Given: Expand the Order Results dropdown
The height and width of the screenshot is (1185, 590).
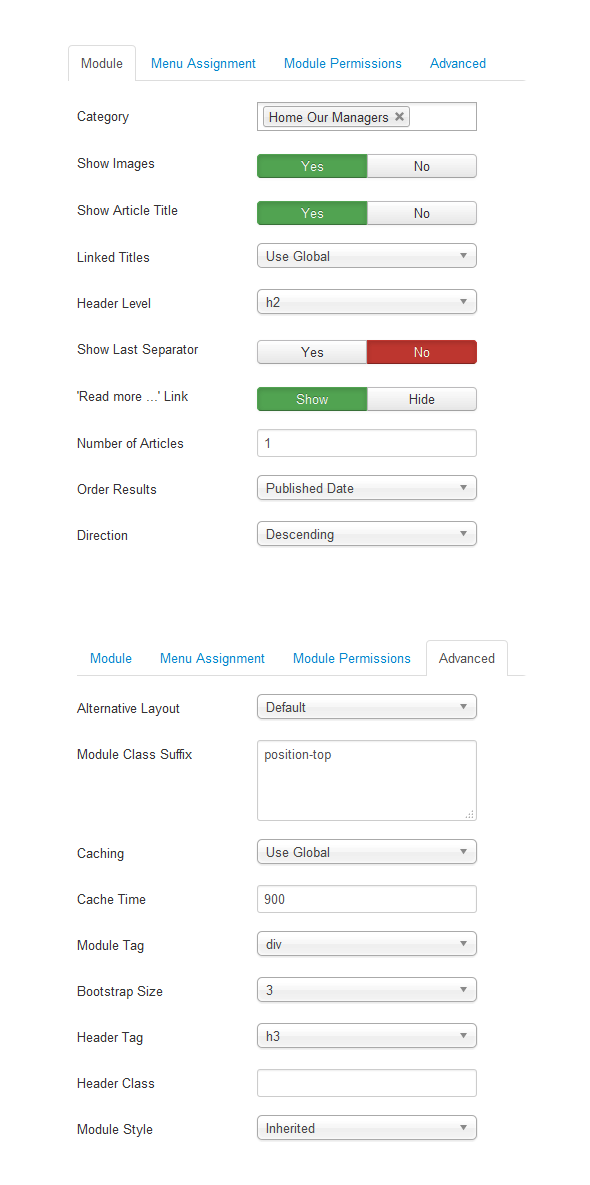Looking at the screenshot, I should click(367, 488).
